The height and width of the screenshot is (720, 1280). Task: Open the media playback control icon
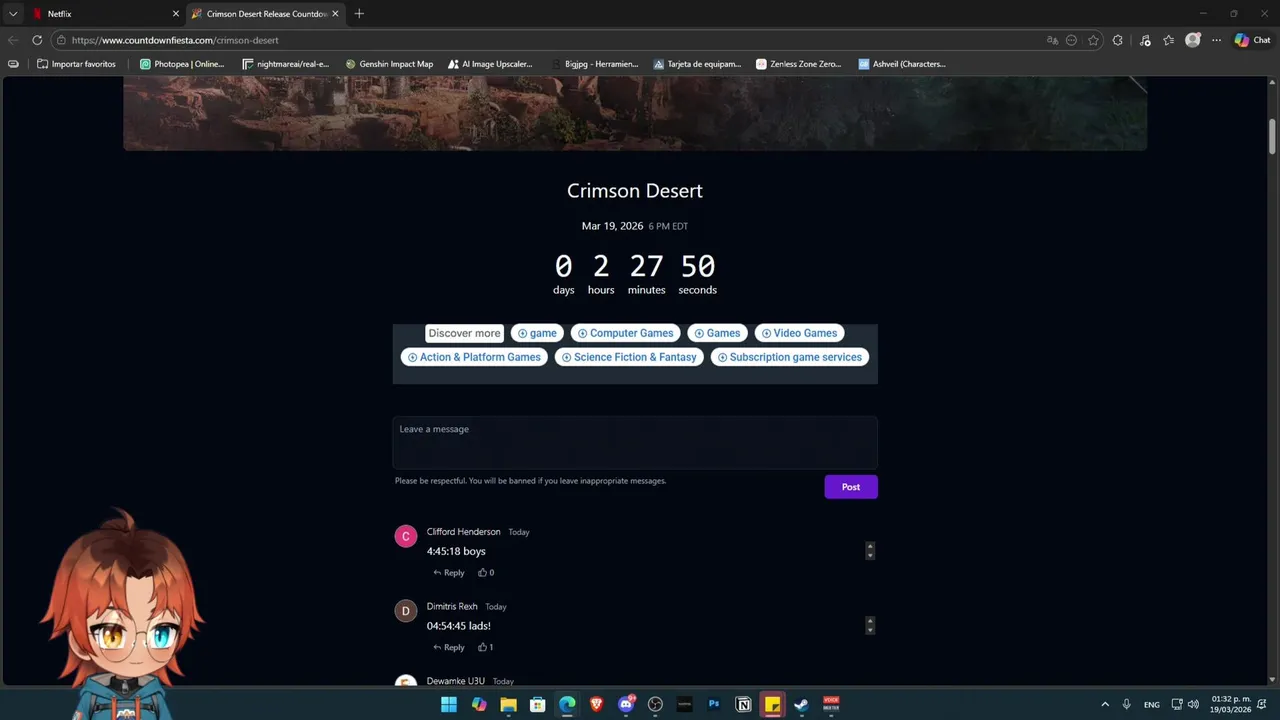click(x=1144, y=40)
